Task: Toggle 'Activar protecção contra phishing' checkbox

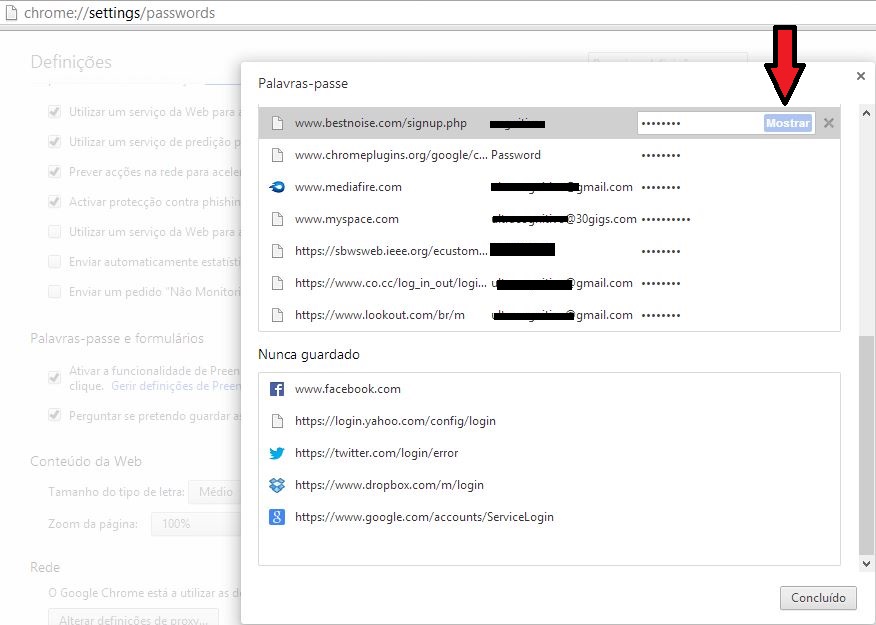Action: 54,202
